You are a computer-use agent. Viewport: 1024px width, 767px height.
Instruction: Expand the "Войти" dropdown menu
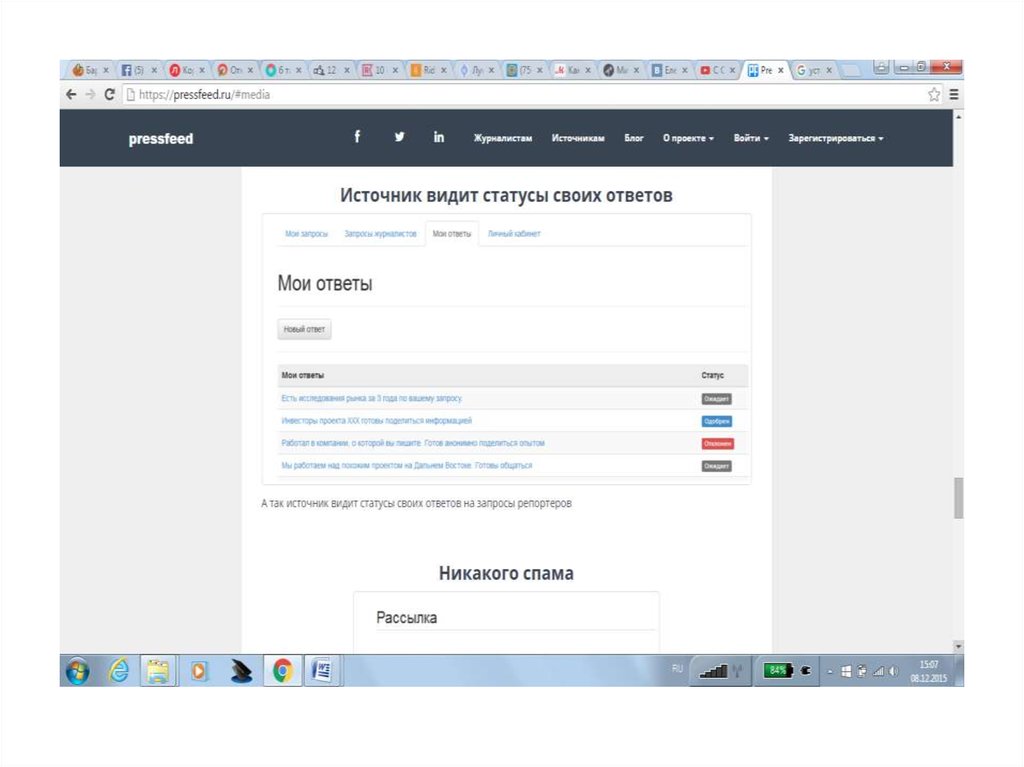tap(751, 139)
